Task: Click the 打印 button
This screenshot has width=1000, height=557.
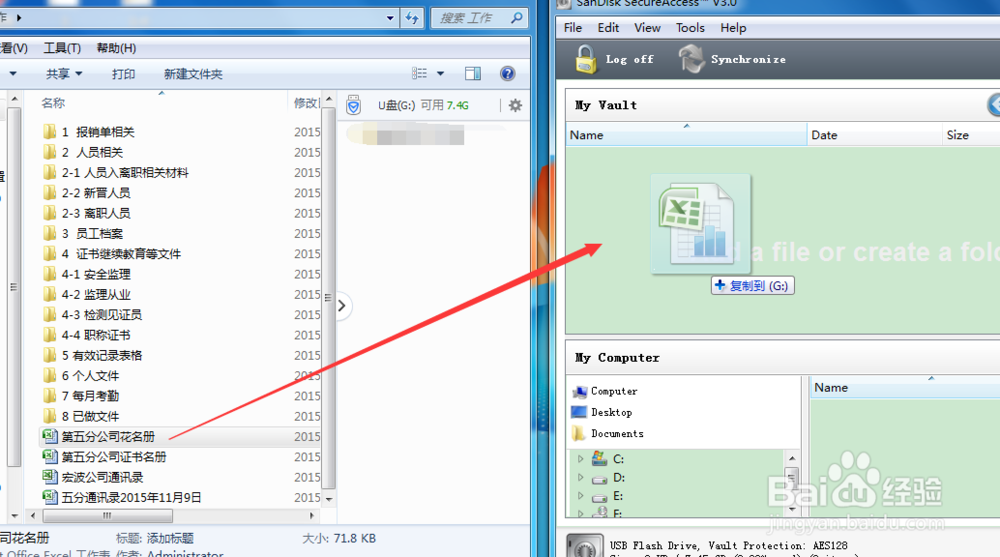Action: point(123,74)
